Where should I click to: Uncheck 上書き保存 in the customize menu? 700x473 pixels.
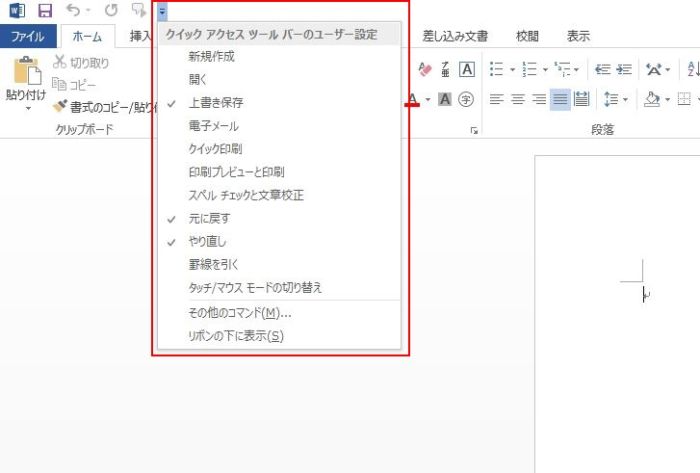[x=215, y=103]
